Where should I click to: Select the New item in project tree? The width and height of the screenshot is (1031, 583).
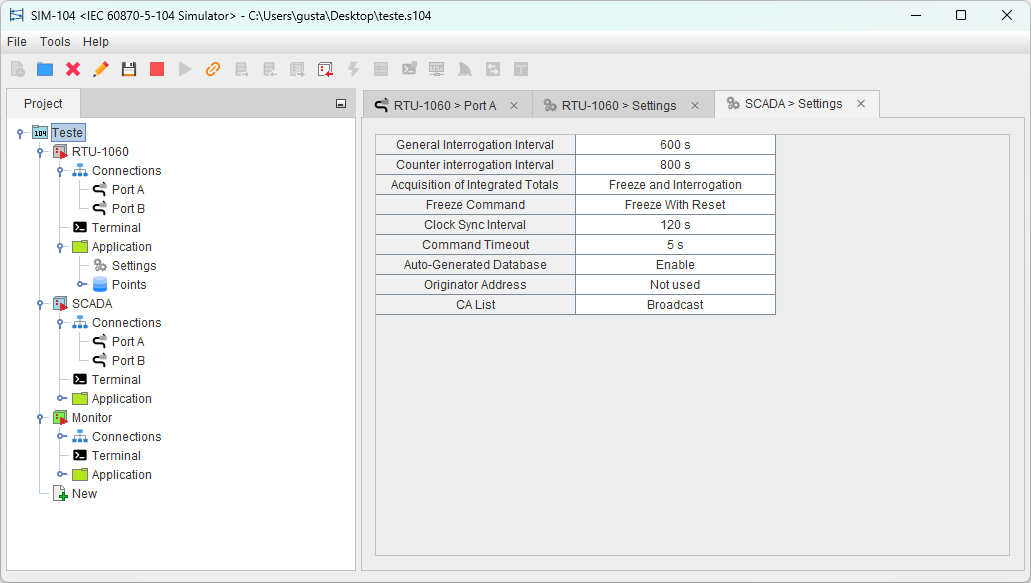click(84, 494)
